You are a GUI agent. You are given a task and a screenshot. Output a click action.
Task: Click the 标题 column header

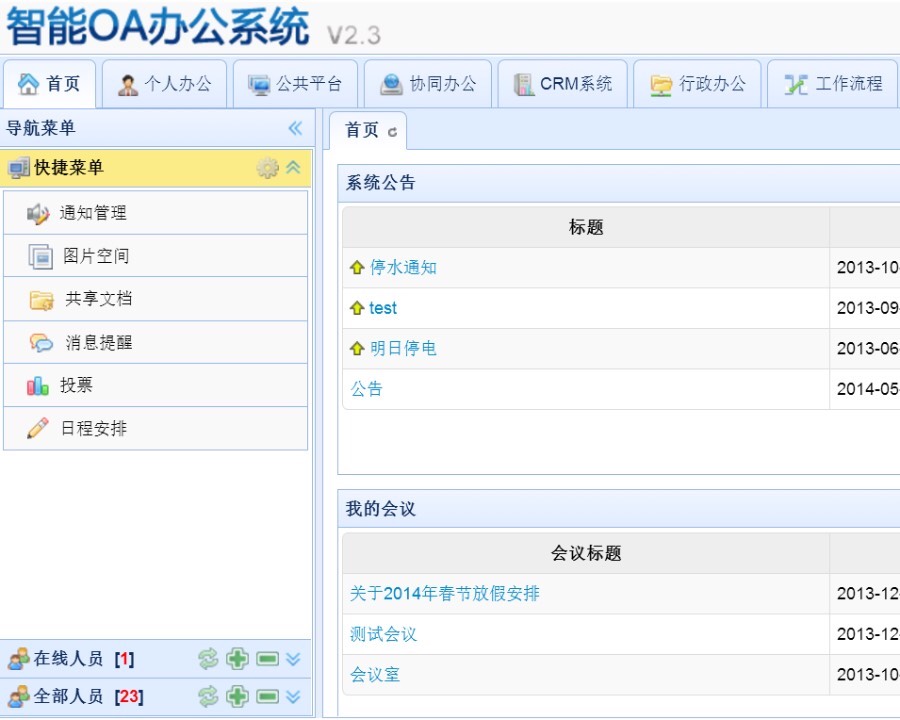[586, 228]
